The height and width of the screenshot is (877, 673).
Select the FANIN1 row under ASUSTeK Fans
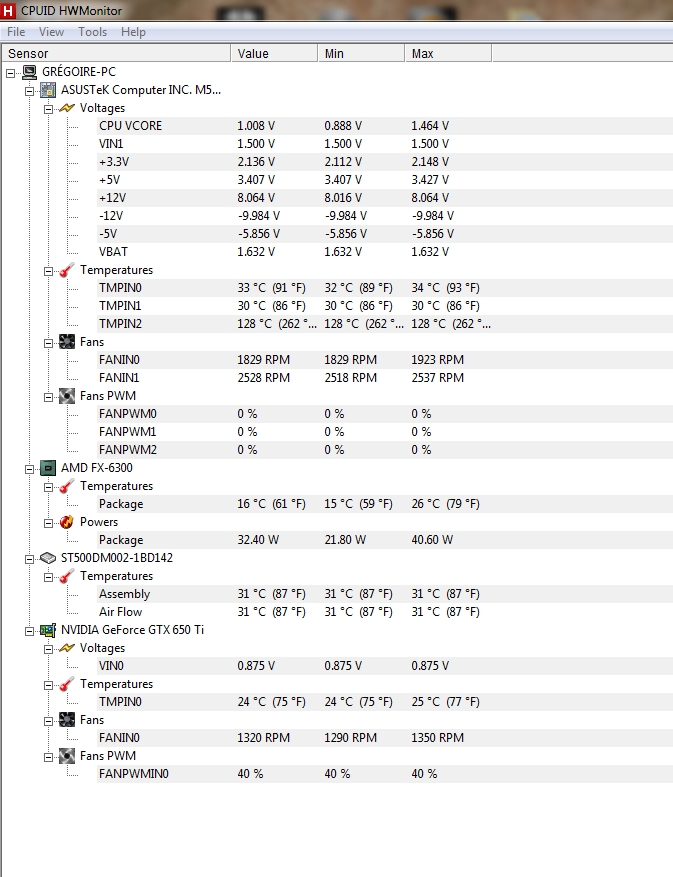(x=385, y=378)
